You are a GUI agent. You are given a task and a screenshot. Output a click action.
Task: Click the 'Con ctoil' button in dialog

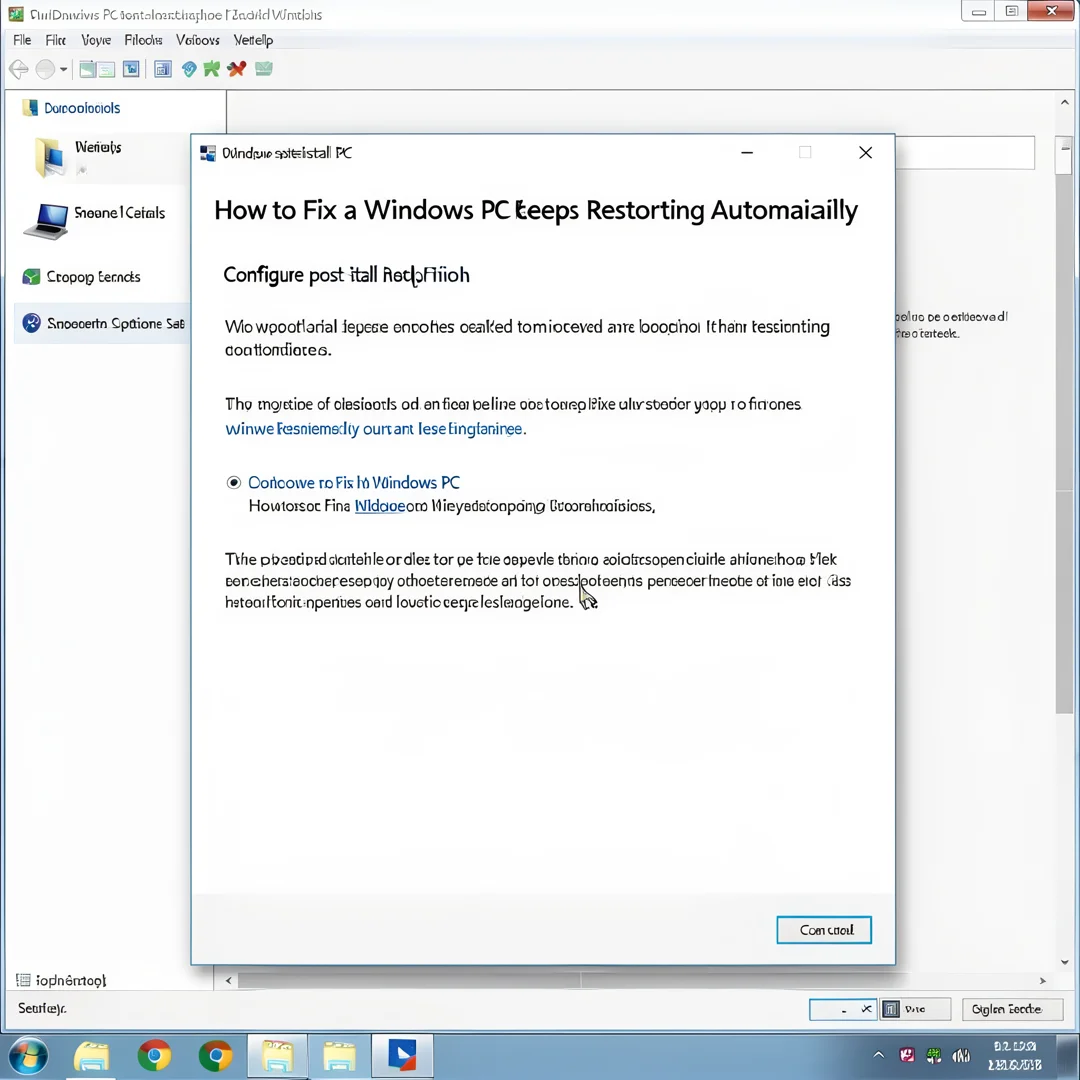[824, 930]
